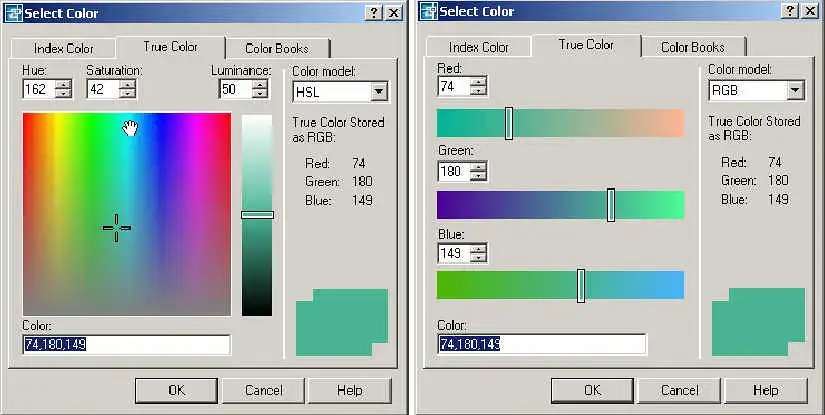Switch to Index Color tab in left dialog
The height and width of the screenshot is (415, 825).
(64, 48)
